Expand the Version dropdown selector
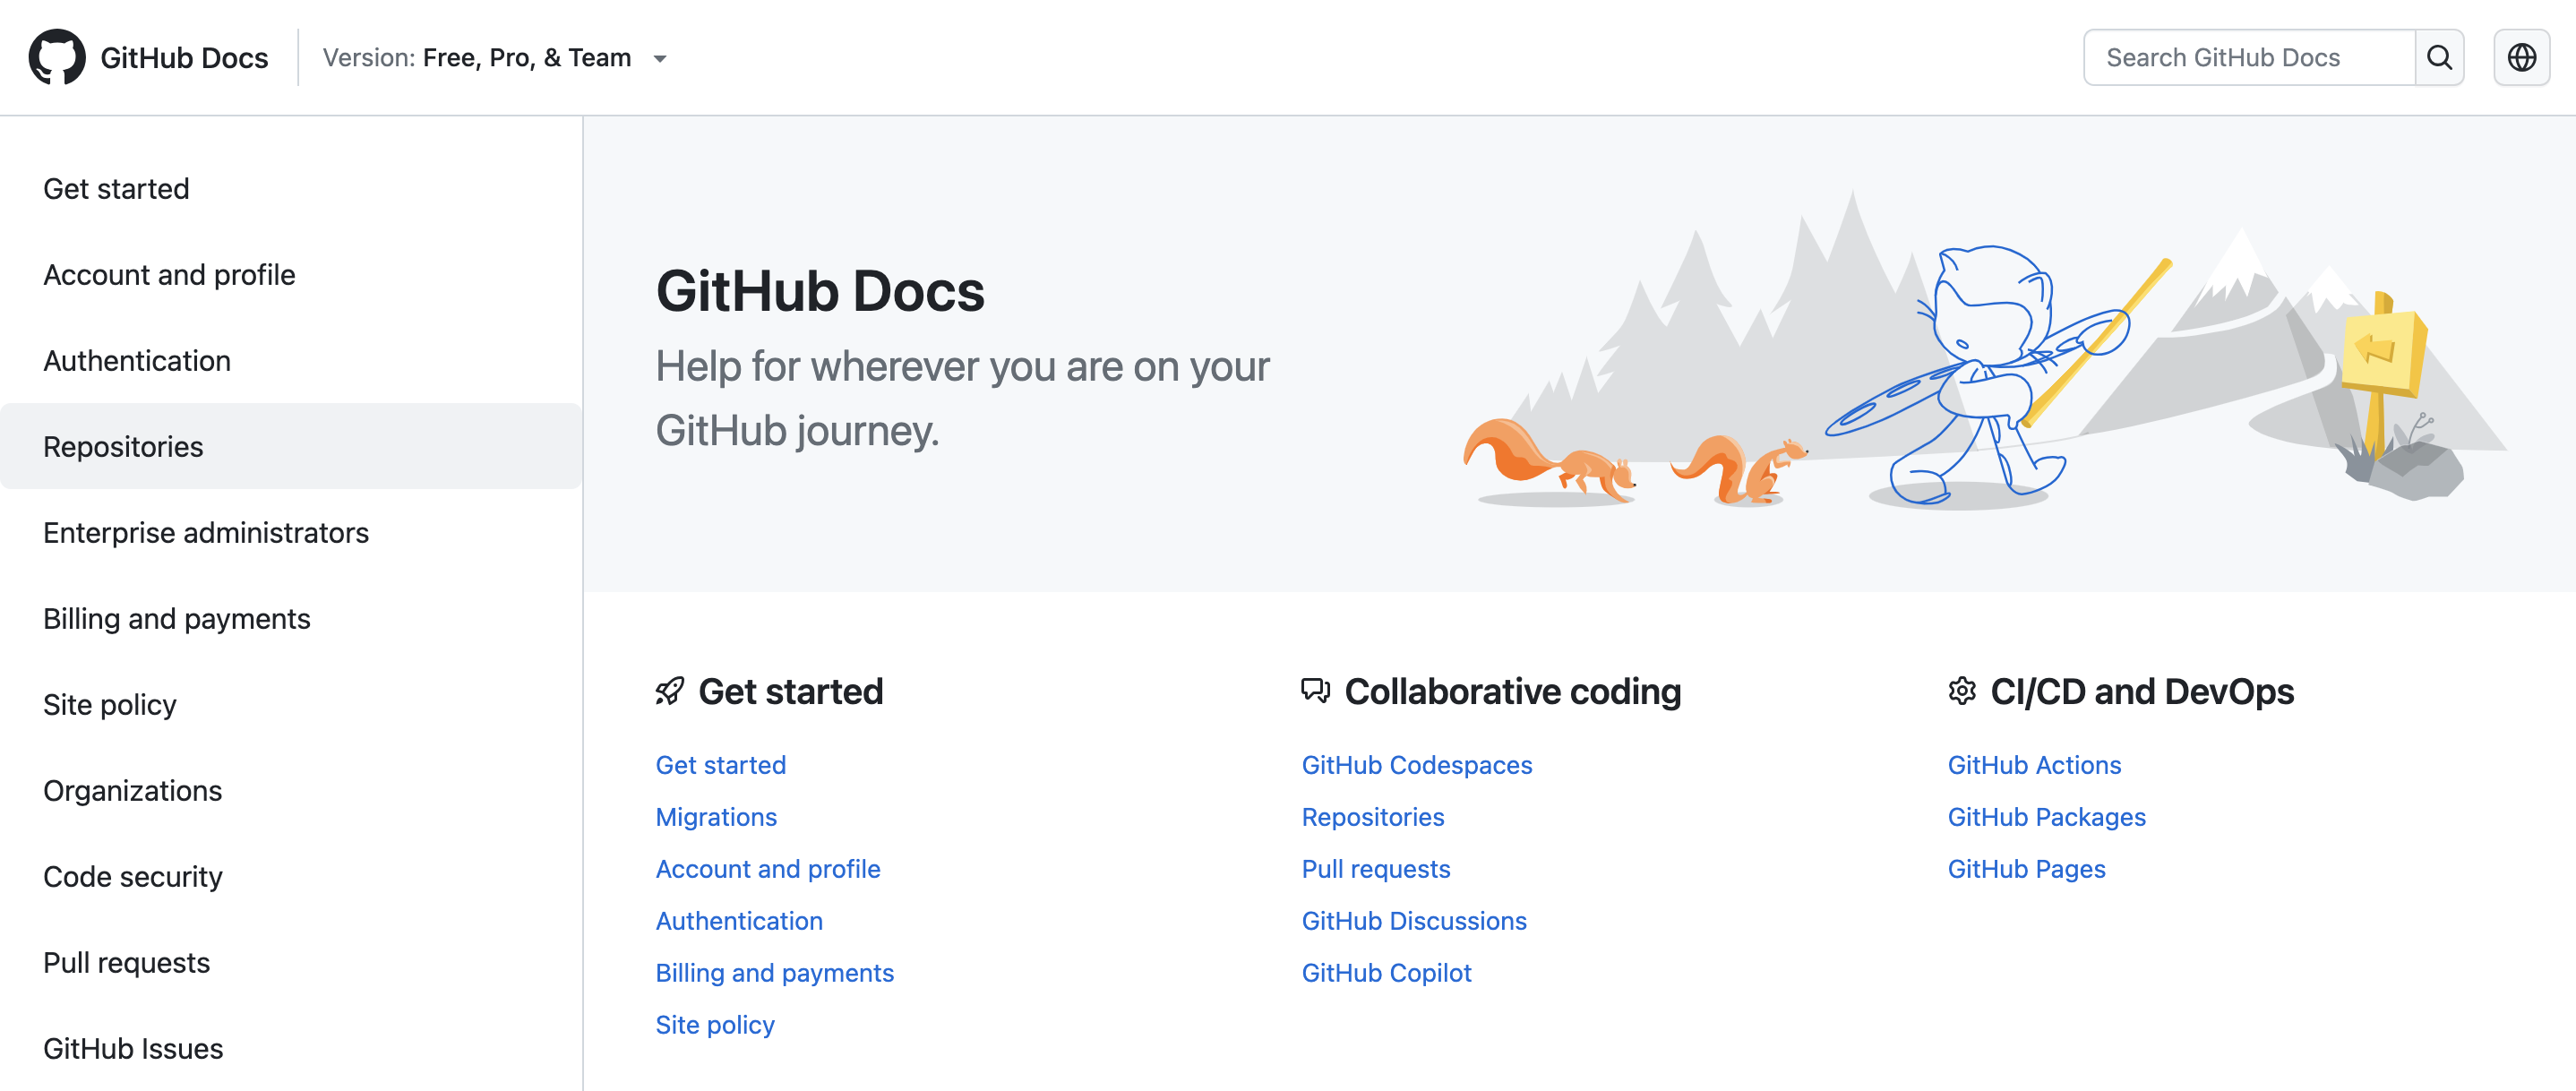Screen dimensions: 2576x1091 [x=665, y=57]
